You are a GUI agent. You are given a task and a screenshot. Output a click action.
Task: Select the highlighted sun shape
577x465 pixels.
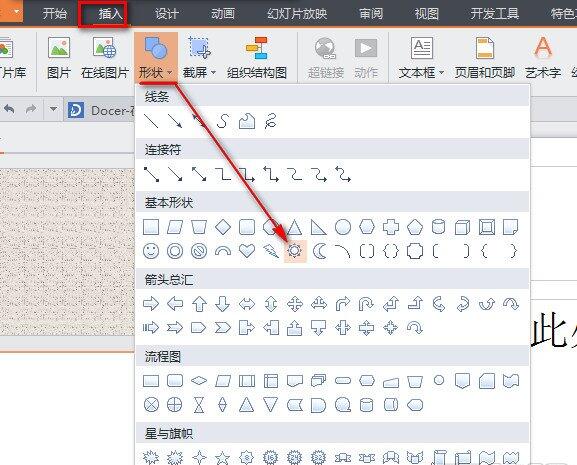[x=295, y=251]
